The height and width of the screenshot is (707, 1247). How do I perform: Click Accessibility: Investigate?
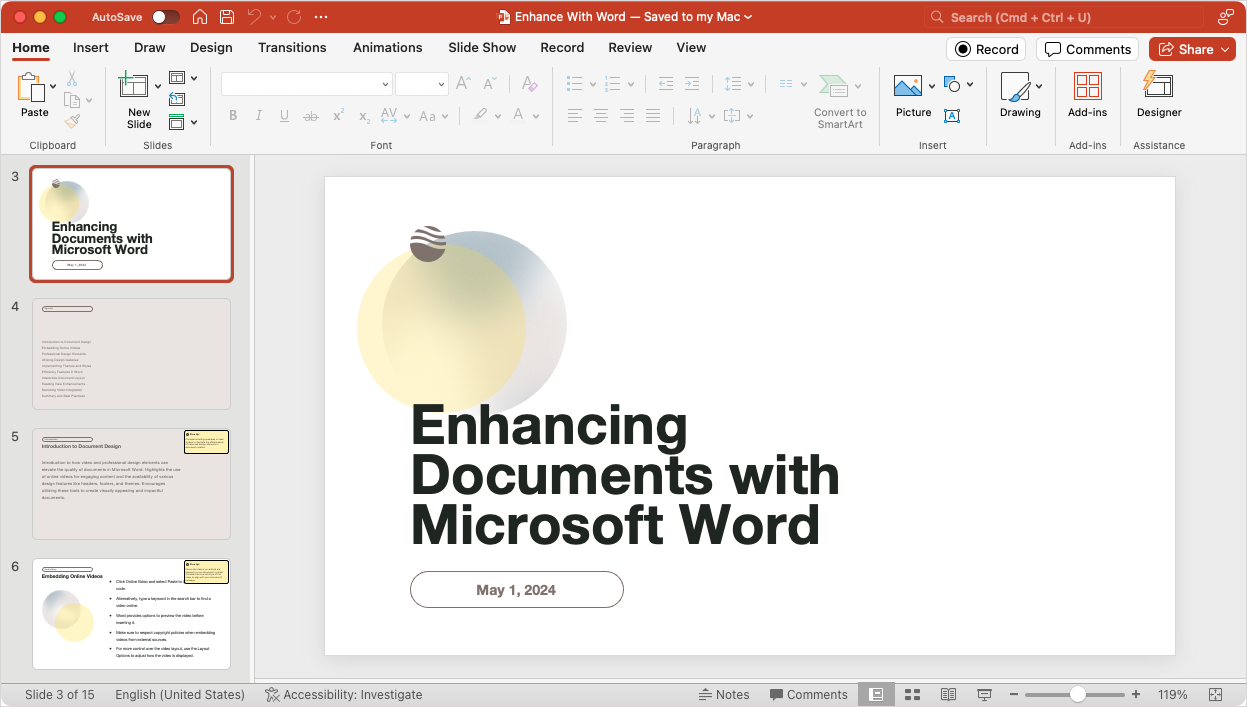click(x=343, y=695)
